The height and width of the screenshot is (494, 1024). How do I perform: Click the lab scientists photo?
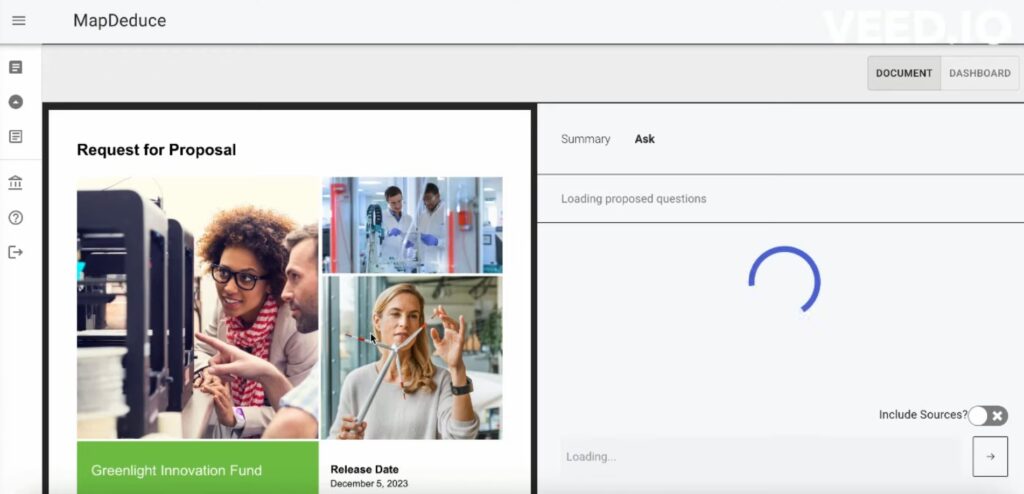(x=412, y=225)
